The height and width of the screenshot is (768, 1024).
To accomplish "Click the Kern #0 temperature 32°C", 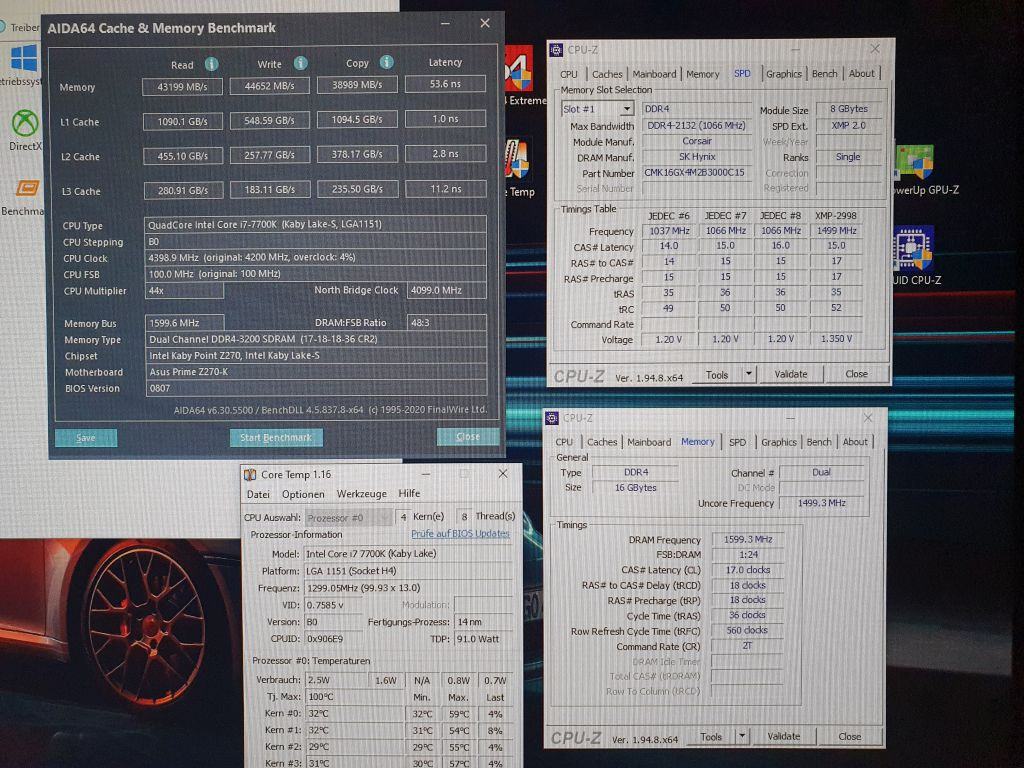I will [x=355, y=714].
